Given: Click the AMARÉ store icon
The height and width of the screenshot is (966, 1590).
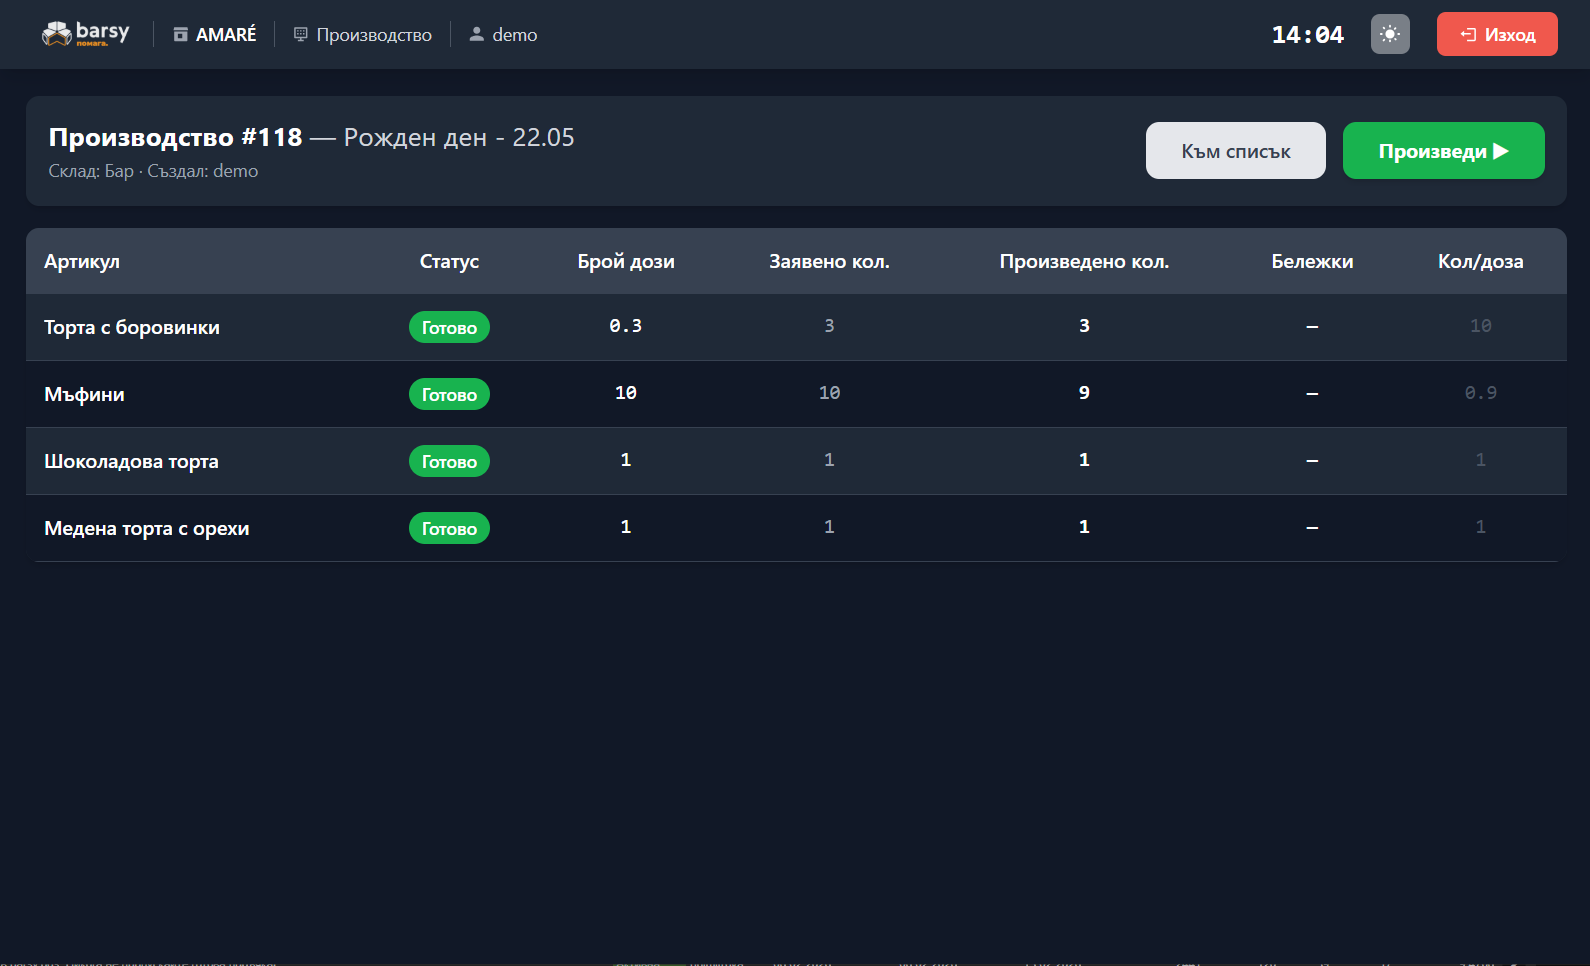Looking at the screenshot, I should [180, 35].
